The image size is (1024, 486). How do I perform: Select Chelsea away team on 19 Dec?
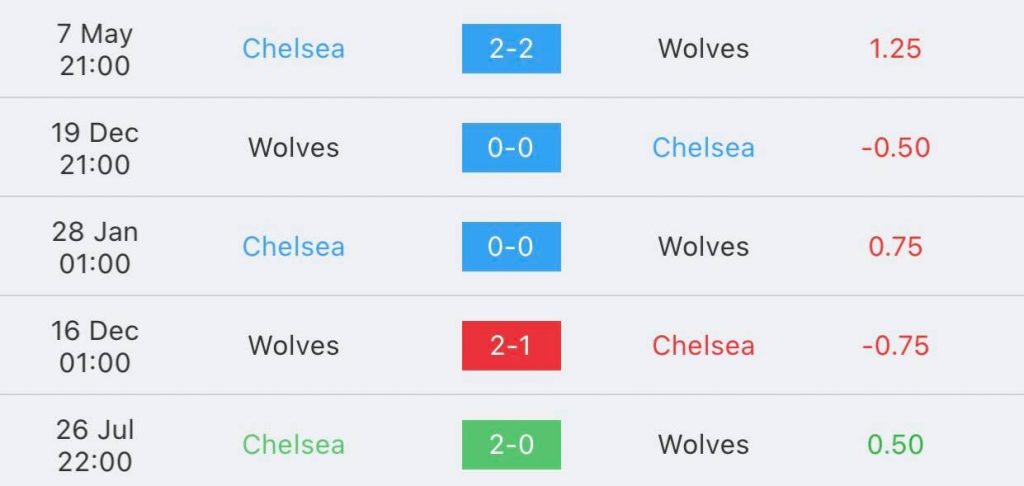point(703,148)
